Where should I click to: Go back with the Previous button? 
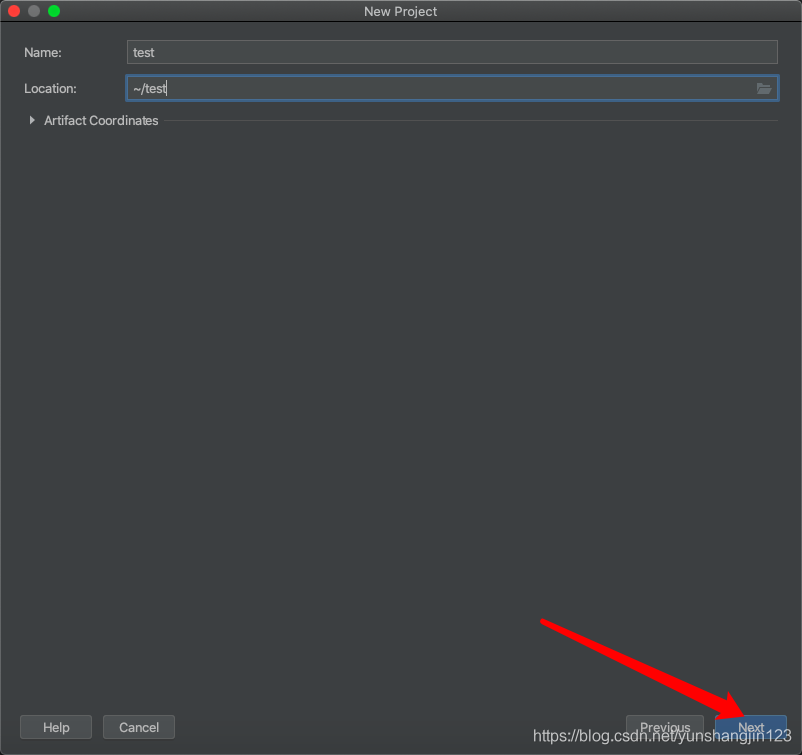pos(665,727)
